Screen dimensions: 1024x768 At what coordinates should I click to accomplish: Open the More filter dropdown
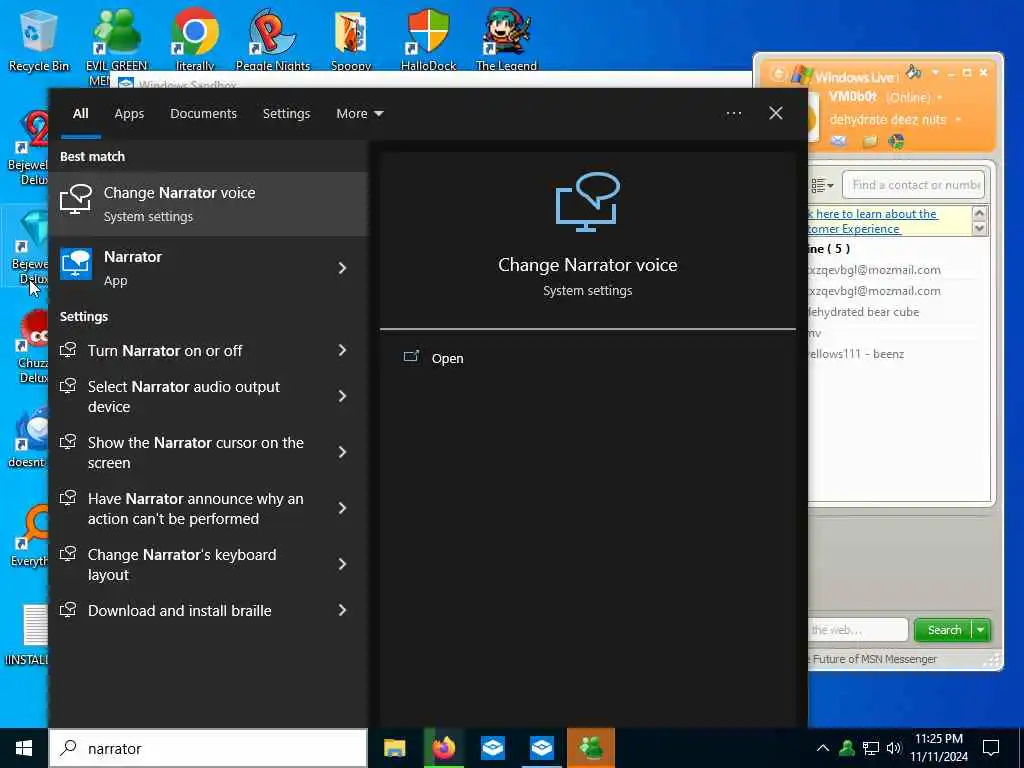click(x=359, y=114)
